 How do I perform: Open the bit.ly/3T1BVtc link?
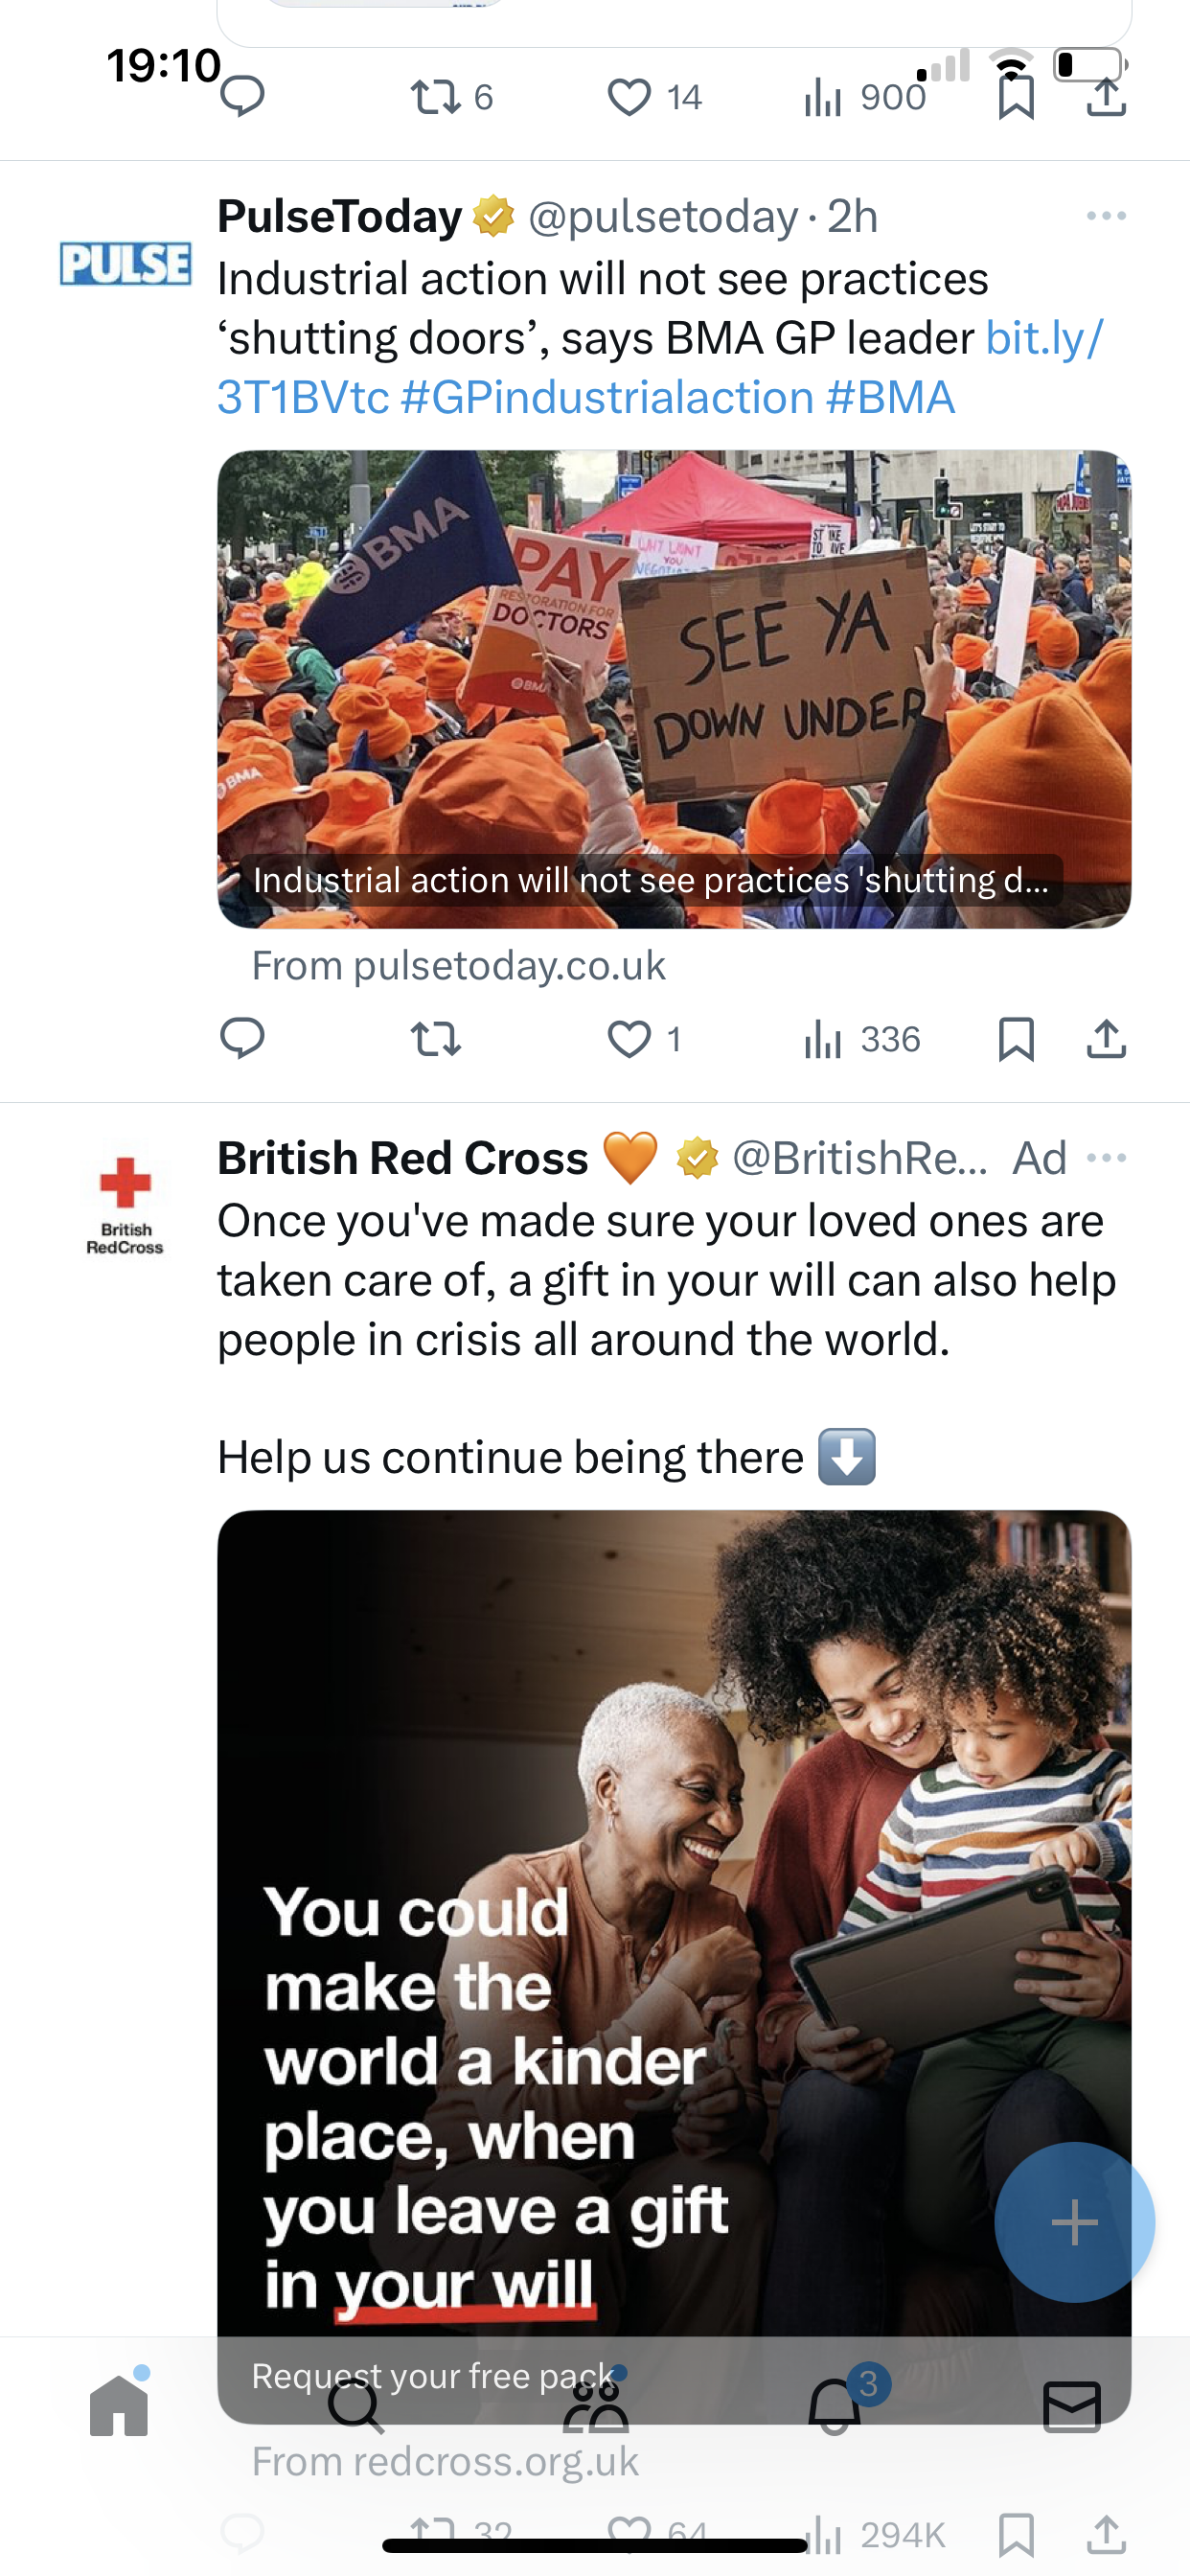pos(661,368)
